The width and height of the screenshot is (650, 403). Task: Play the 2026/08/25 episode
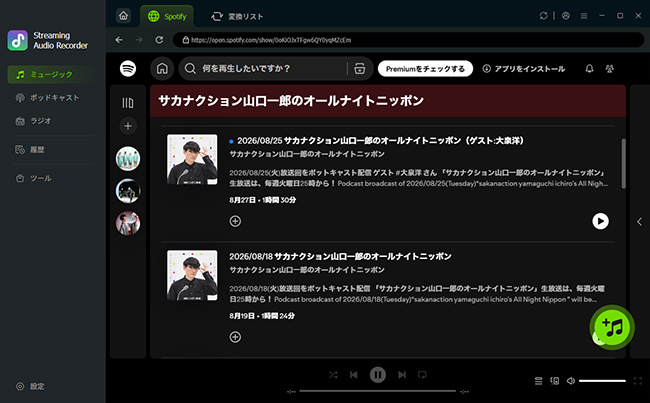600,221
